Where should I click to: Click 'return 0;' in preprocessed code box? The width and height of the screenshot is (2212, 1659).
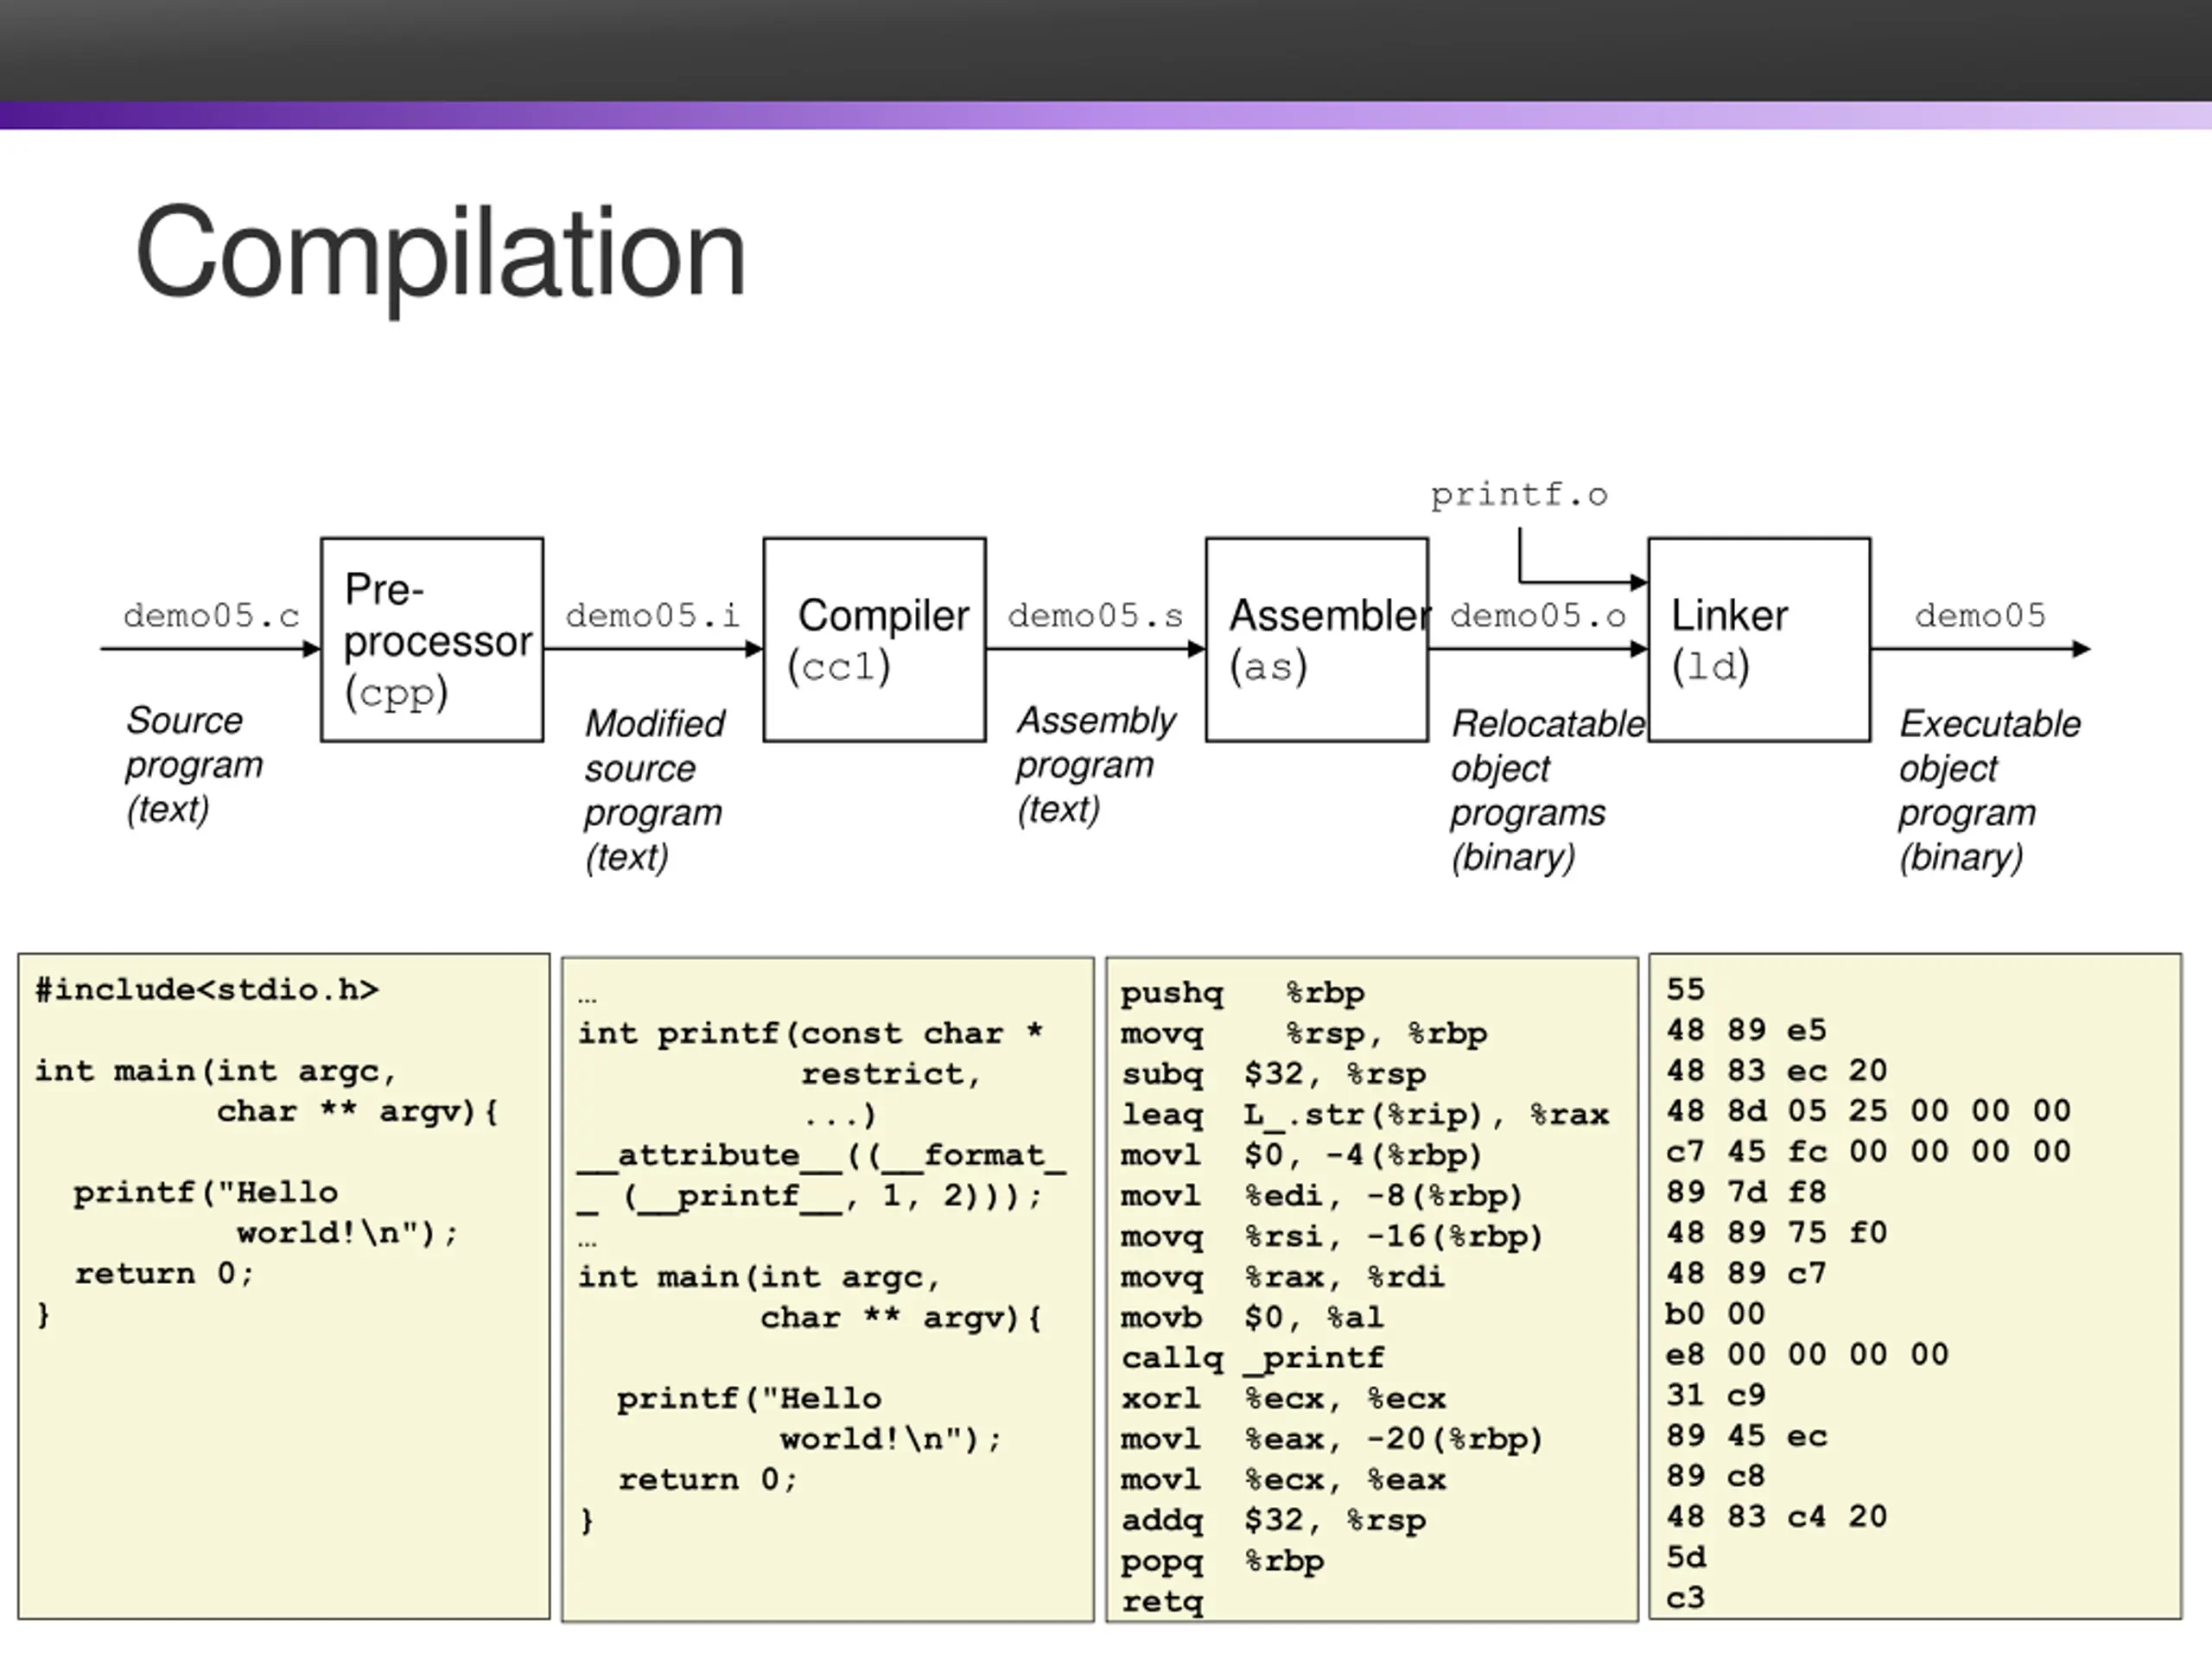[x=708, y=1480]
